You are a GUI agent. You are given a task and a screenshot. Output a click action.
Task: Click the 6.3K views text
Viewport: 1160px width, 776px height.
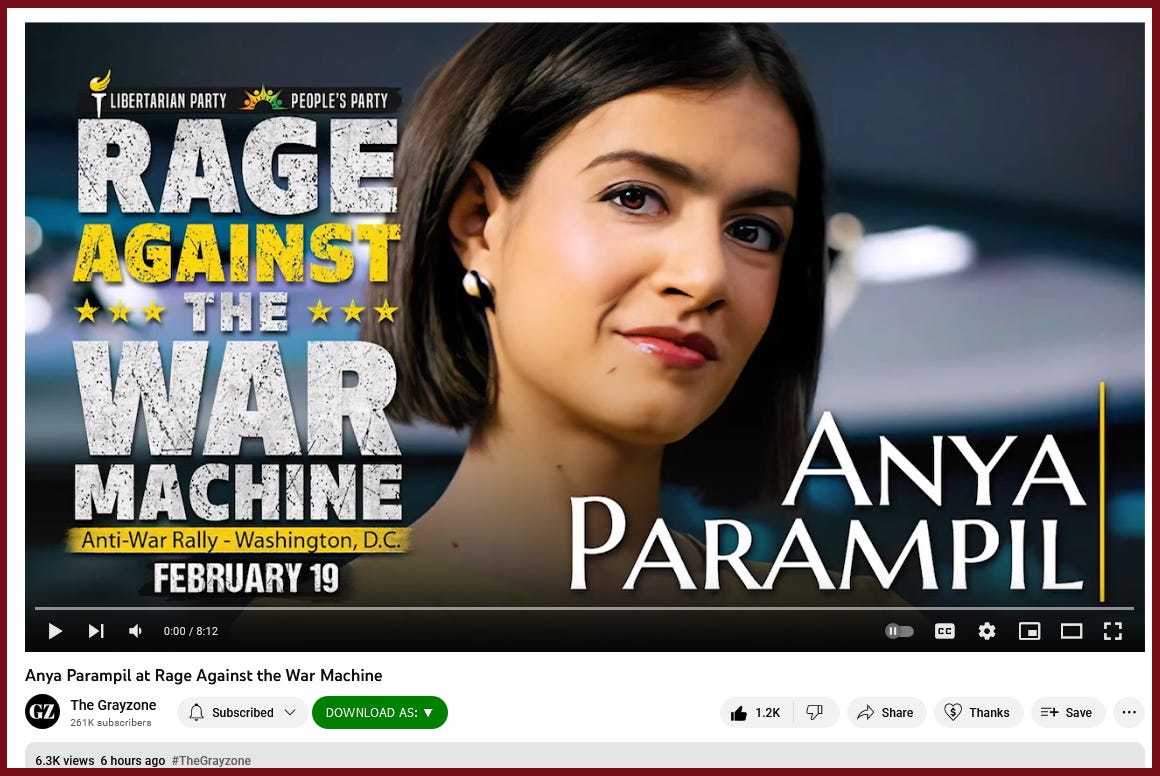[65, 760]
